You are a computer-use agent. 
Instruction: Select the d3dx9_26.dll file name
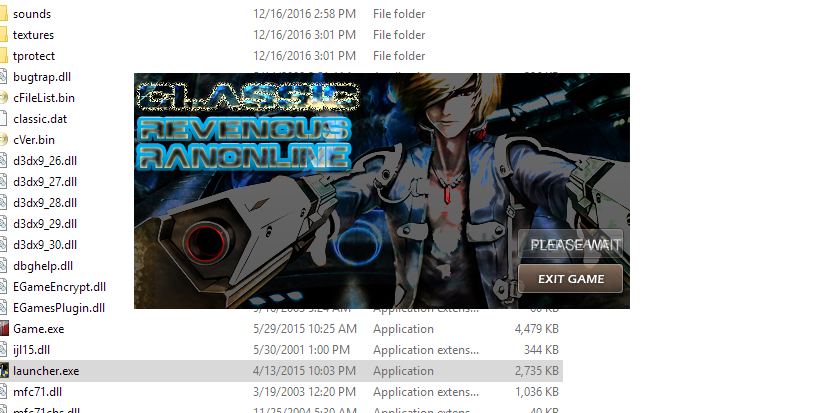point(45,161)
